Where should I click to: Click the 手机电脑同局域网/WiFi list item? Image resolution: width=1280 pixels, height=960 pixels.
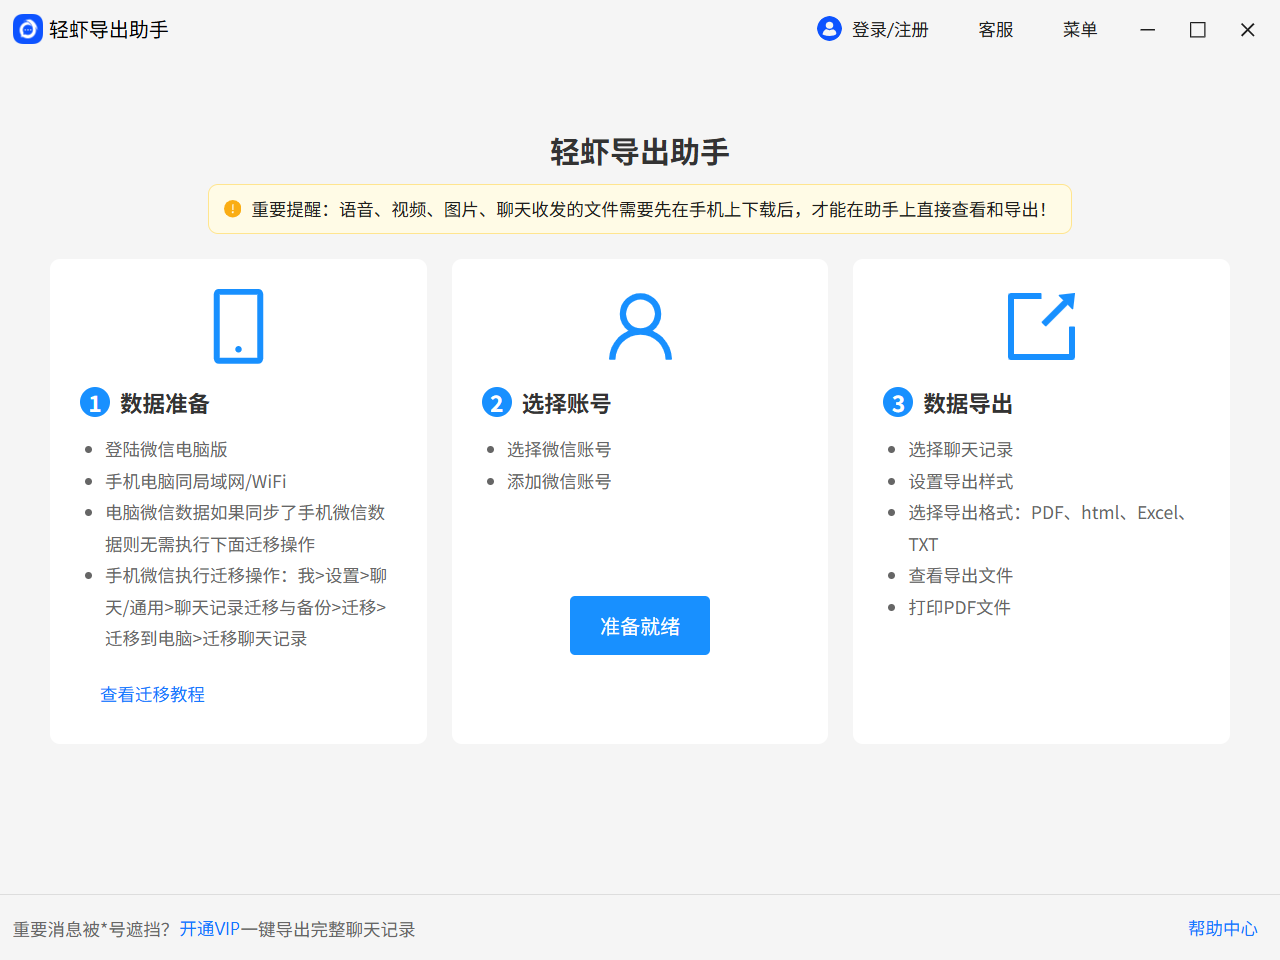[x=196, y=482]
